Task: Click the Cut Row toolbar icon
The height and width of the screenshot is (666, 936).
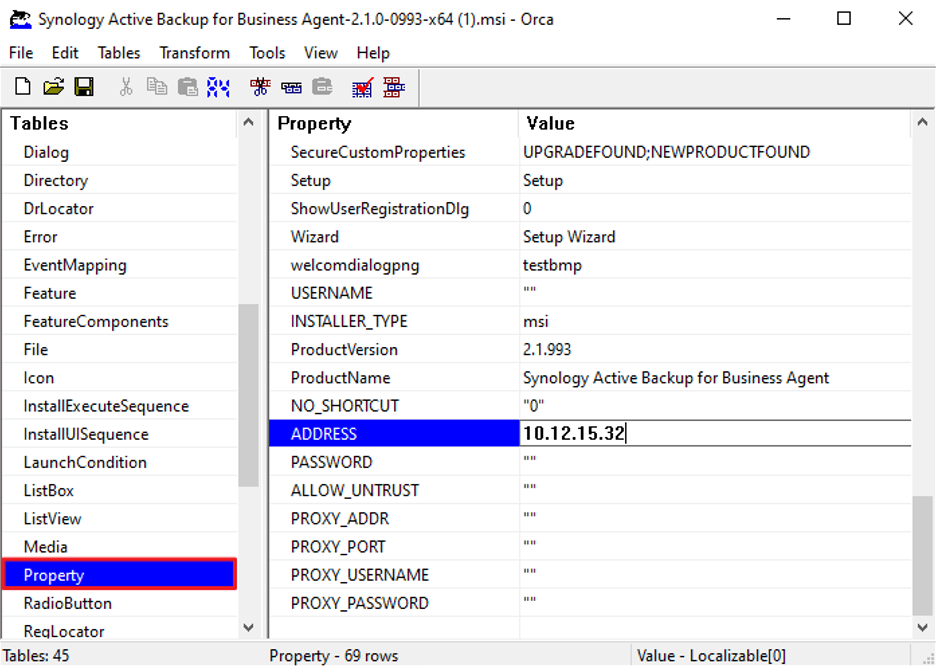Action: pos(260,87)
